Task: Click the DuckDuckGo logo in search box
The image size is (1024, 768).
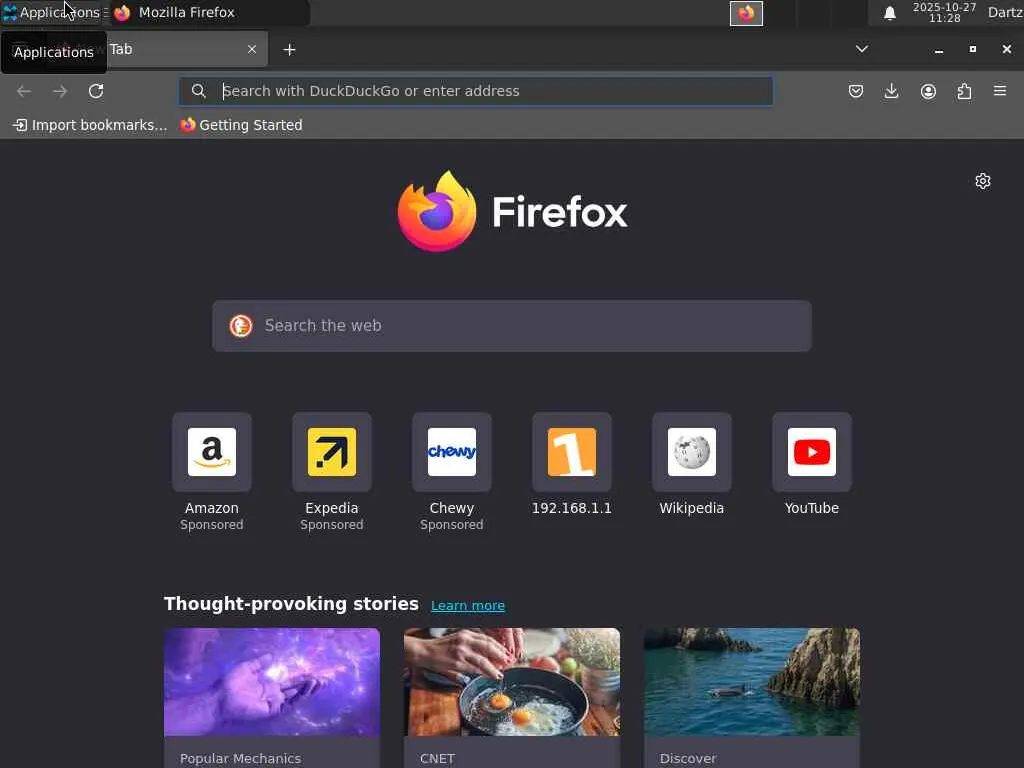Action: 241,326
